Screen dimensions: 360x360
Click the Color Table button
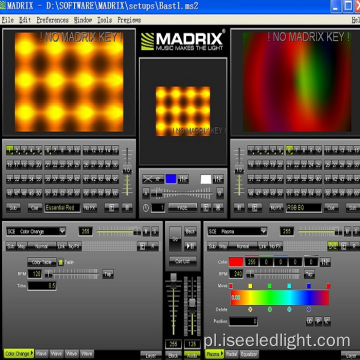coord(42,262)
